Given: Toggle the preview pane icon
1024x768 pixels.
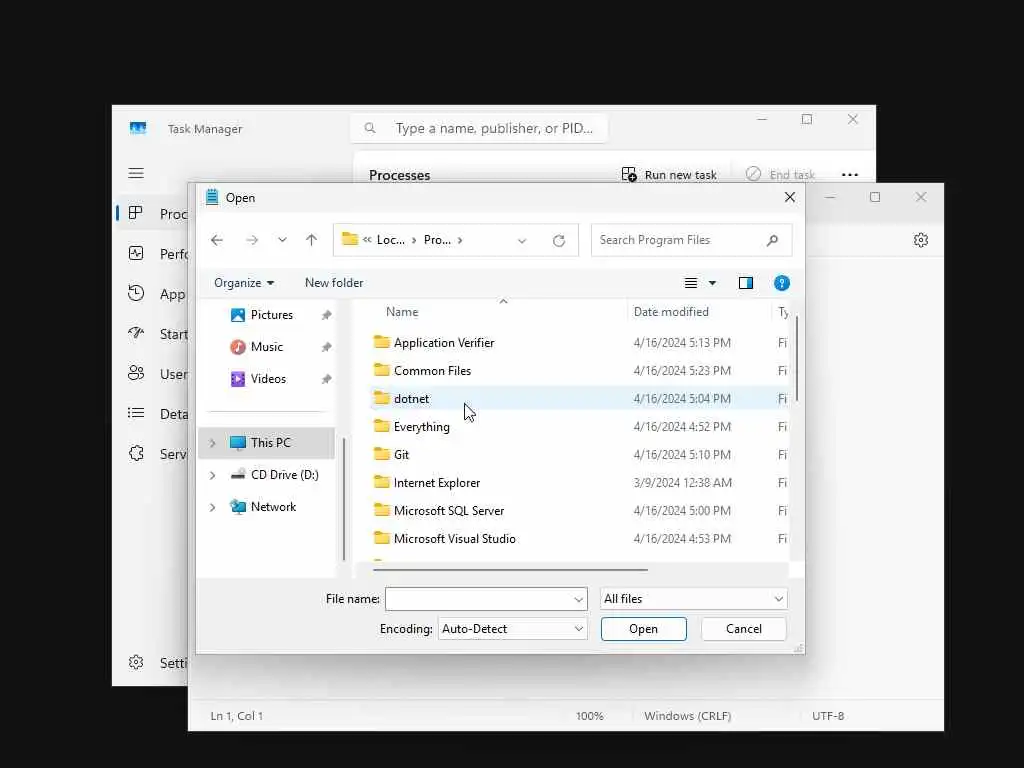Looking at the screenshot, I should click(746, 283).
